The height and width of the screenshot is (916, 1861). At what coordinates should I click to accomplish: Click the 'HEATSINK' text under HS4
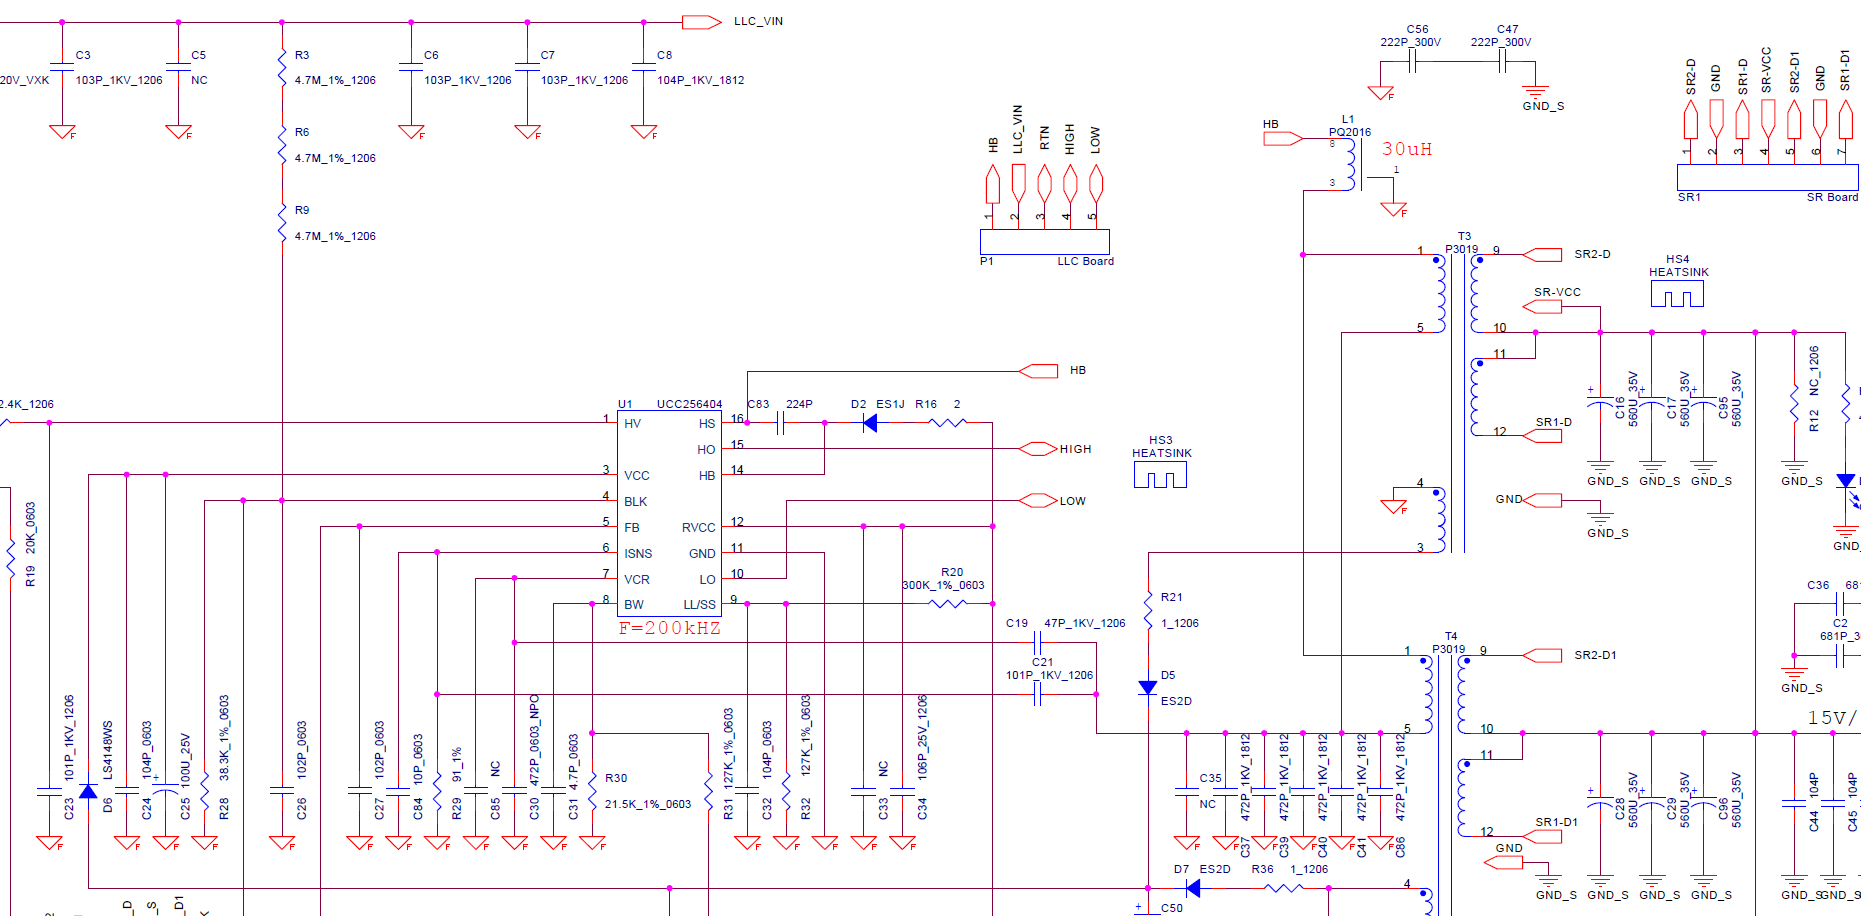1678,272
